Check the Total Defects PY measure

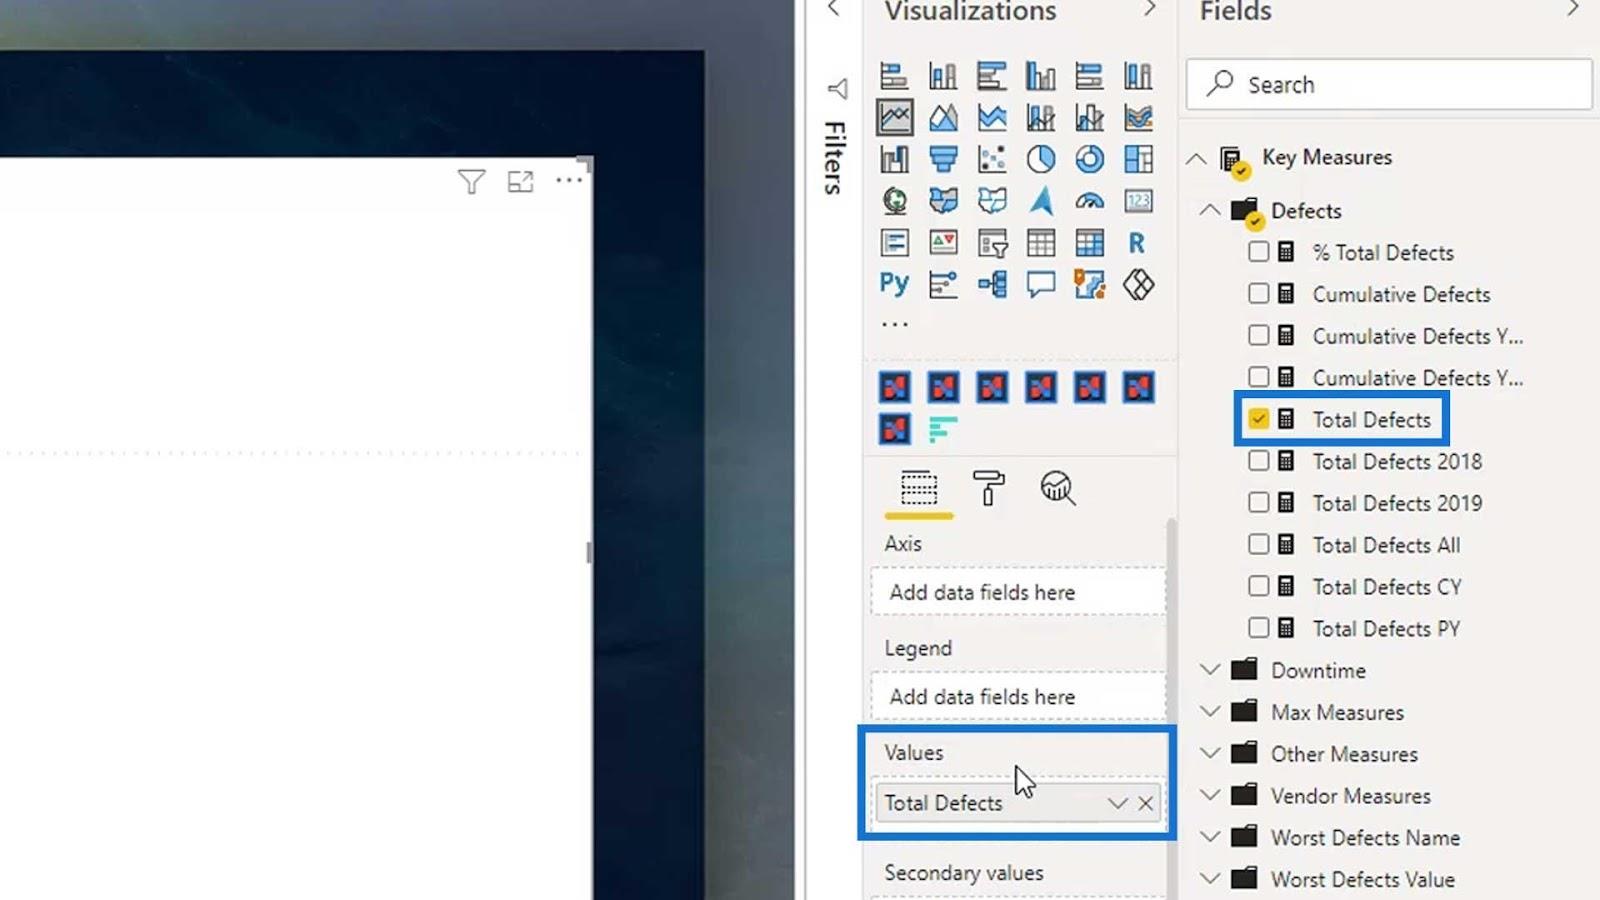pyautogui.click(x=1258, y=628)
